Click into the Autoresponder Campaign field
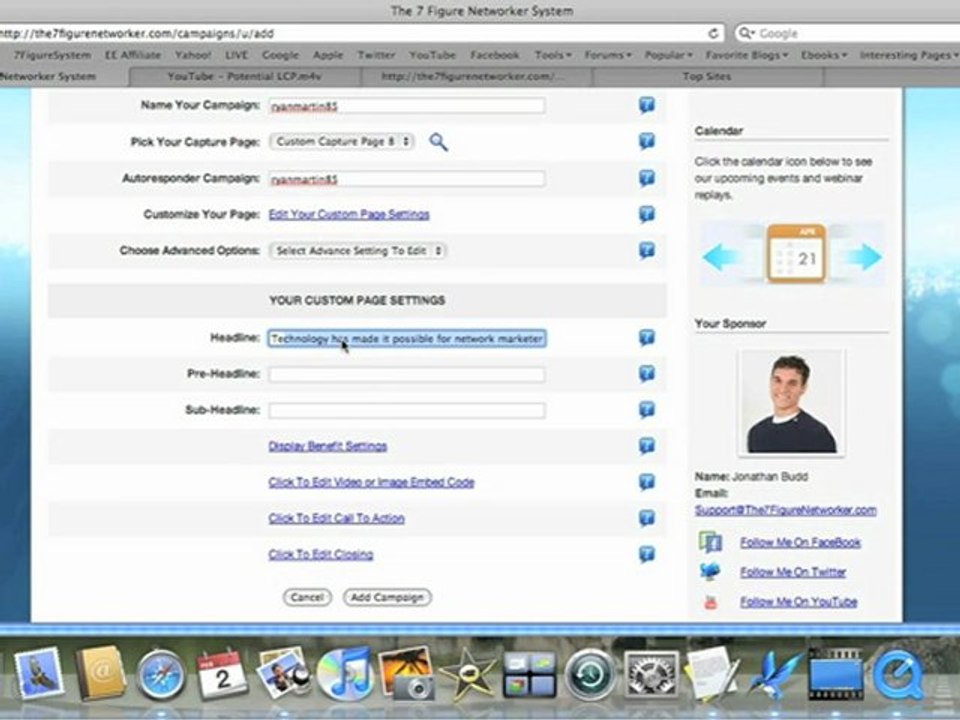This screenshot has width=960, height=720. [407, 179]
